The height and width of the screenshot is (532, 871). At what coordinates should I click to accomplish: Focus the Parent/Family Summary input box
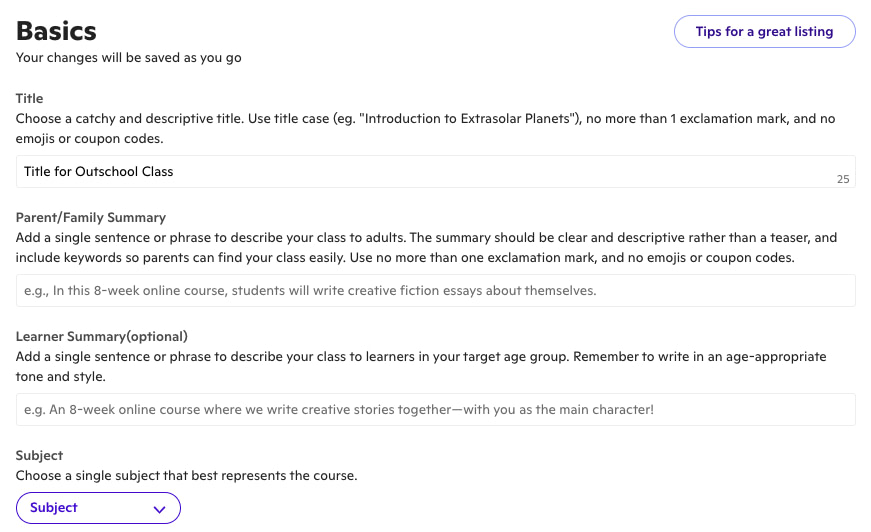[x=435, y=290]
